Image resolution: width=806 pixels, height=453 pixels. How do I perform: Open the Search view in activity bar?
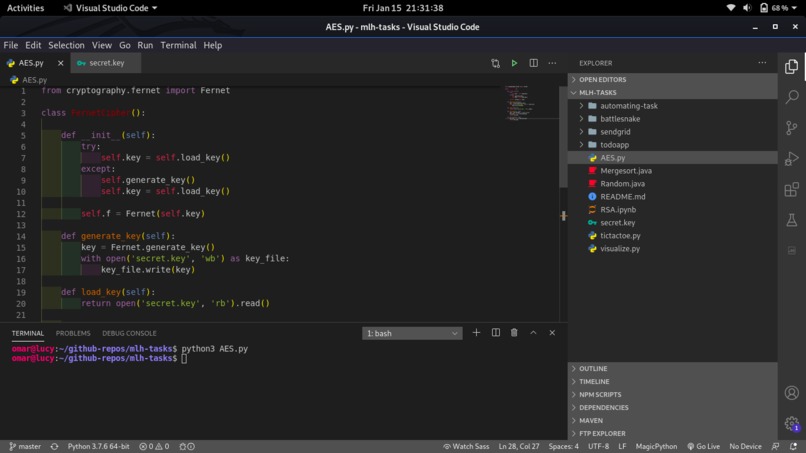[792, 97]
